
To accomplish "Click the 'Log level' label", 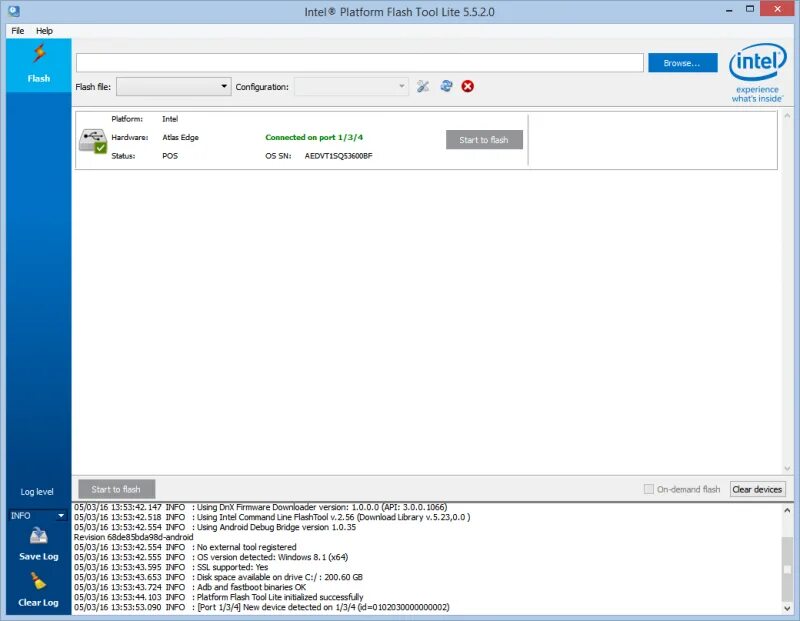I will tap(37, 492).
